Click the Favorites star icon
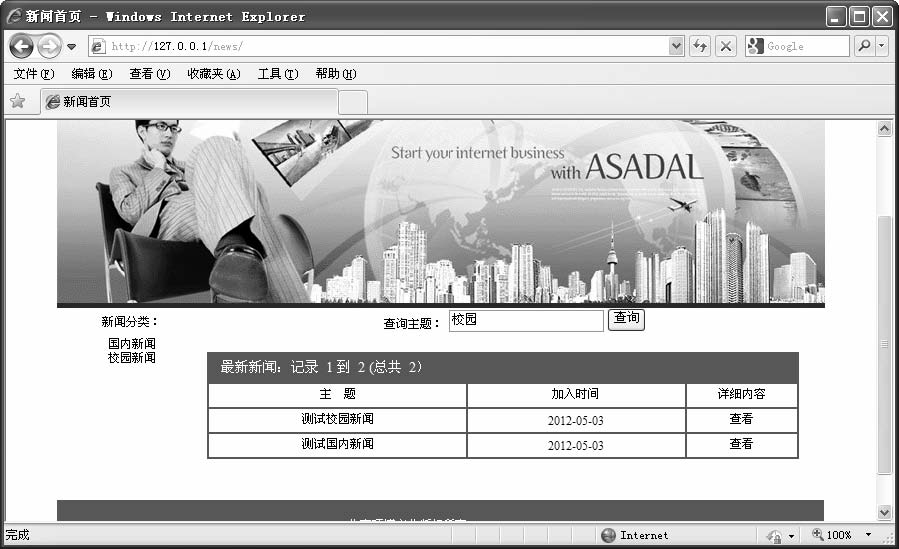 18,101
